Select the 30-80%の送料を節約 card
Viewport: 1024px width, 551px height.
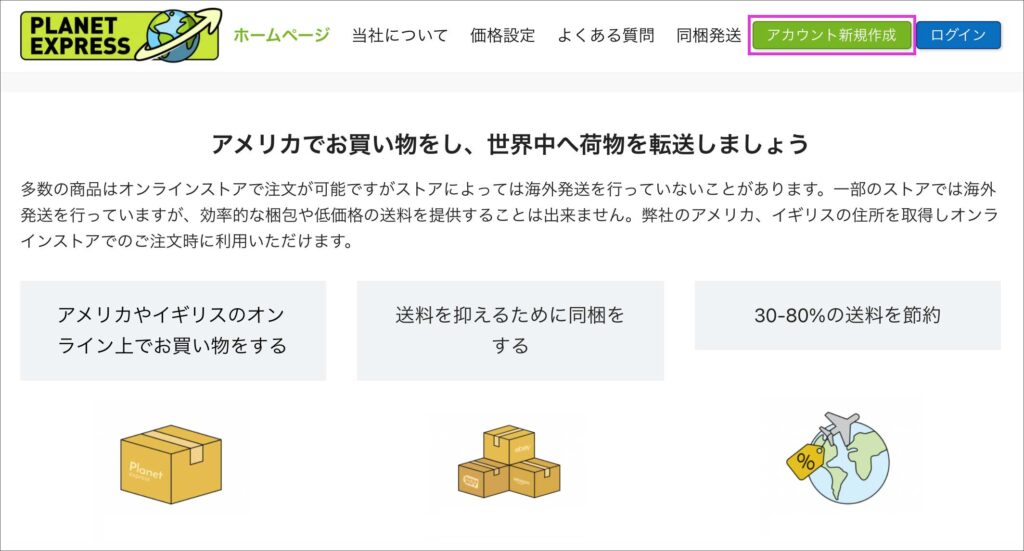(x=847, y=315)
